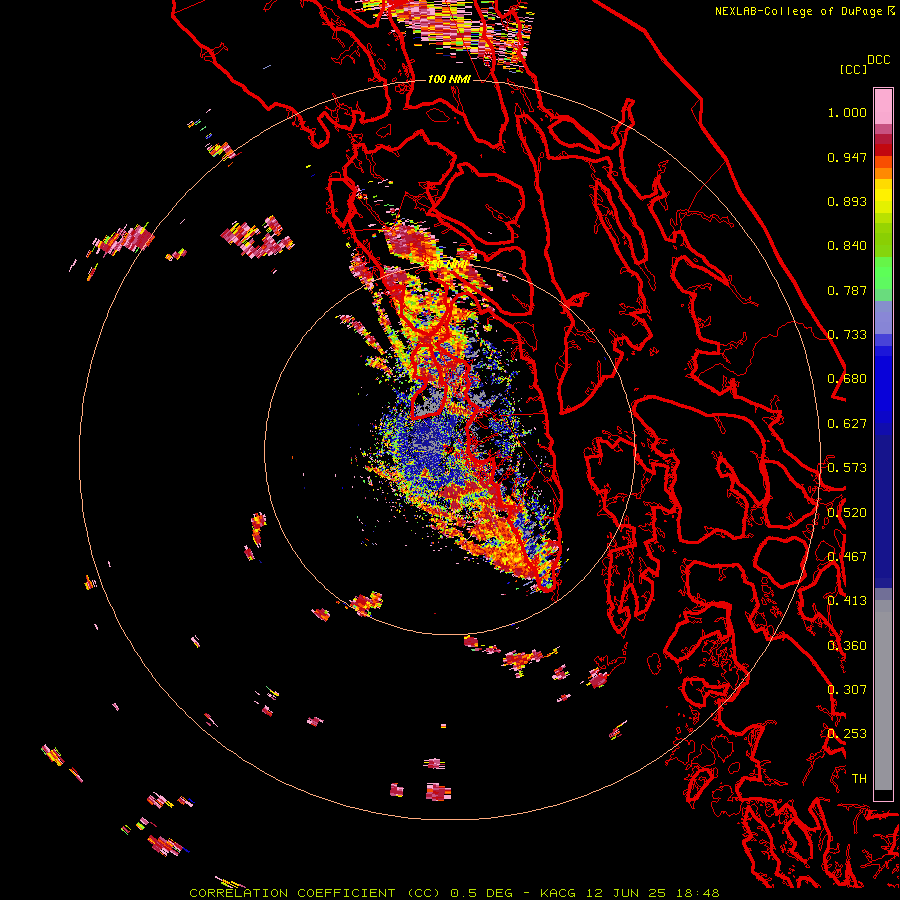Viewport: 900px width, 900px height.
Task: Click the 0.360 scale value
Action: [847, 646]
